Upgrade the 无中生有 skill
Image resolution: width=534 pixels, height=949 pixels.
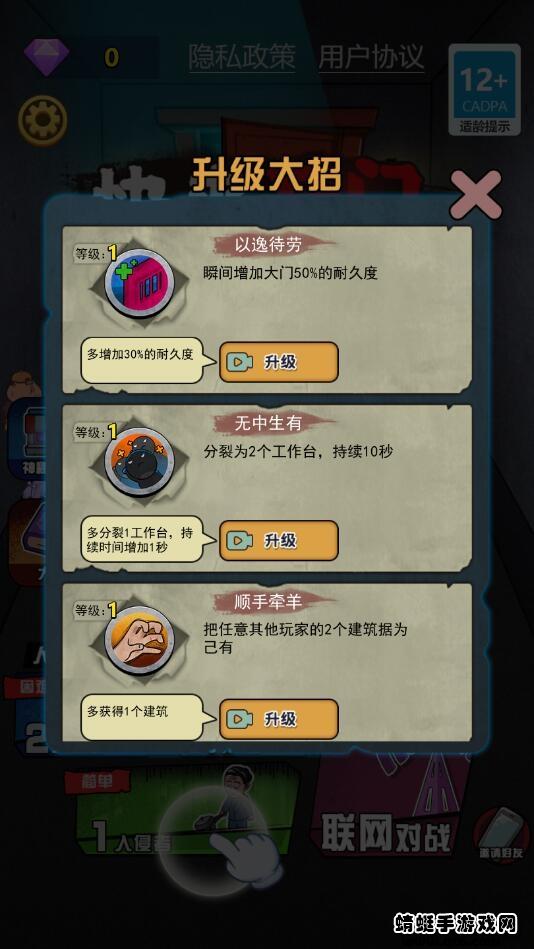tap(279, 540)
